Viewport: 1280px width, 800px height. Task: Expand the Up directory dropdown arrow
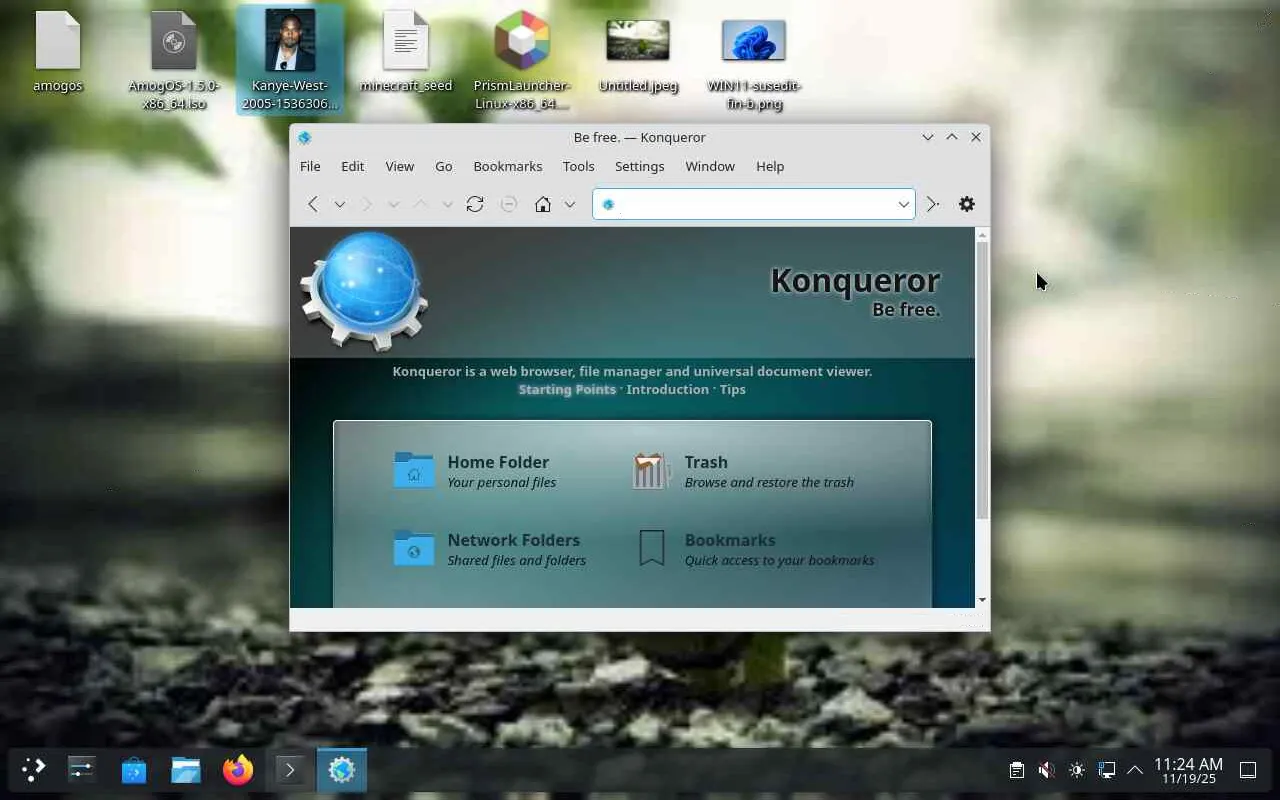pos(447,204)
